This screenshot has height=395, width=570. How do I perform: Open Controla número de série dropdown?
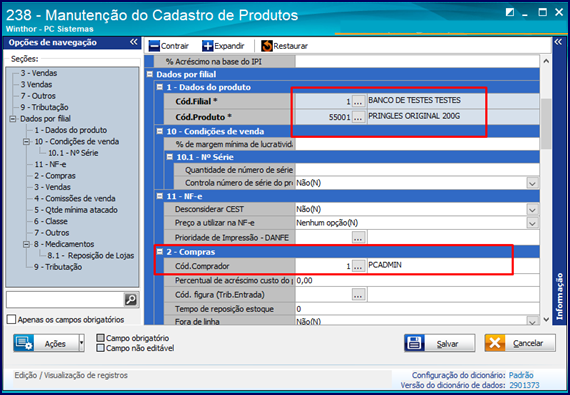[x=533, y=183]
